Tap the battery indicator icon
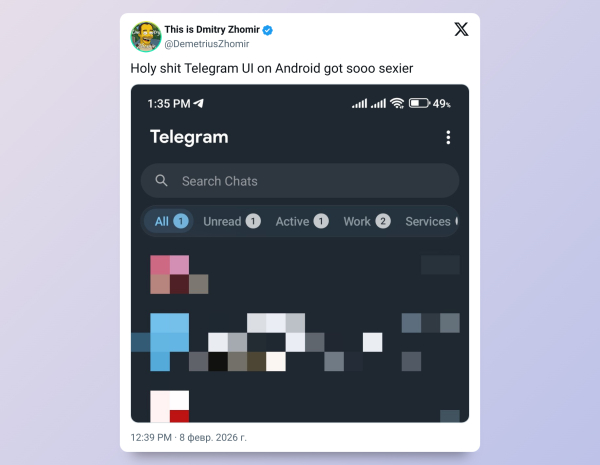 click(x=419, y=103)
